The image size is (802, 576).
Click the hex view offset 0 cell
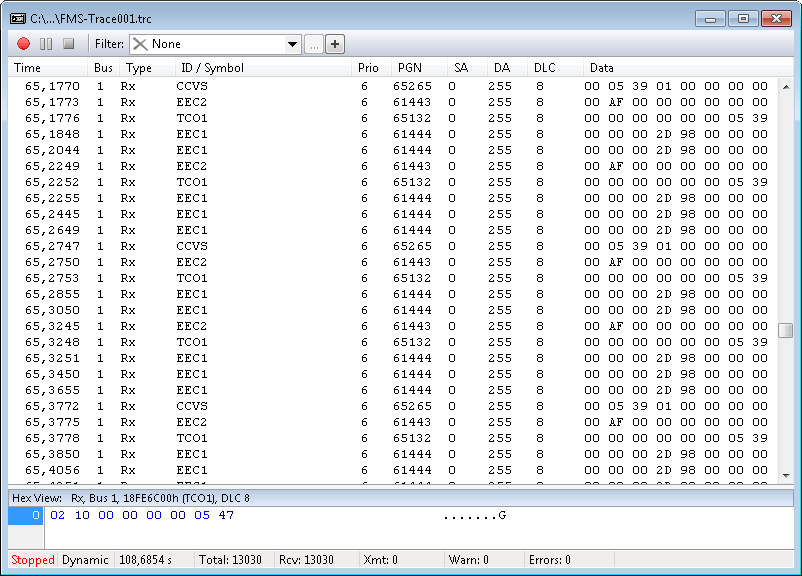[x=26, y=516]
